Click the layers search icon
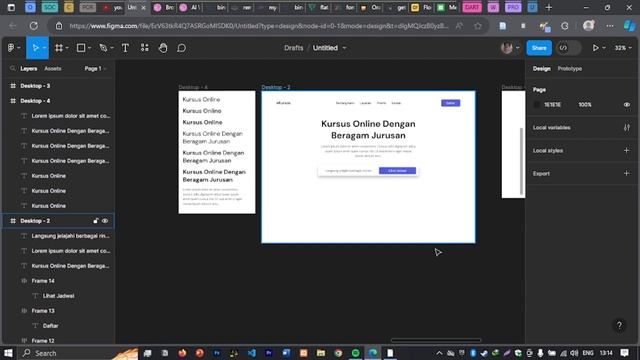This screenshot has width=640, height=360. pyautogui.click(x=12, y=69)
